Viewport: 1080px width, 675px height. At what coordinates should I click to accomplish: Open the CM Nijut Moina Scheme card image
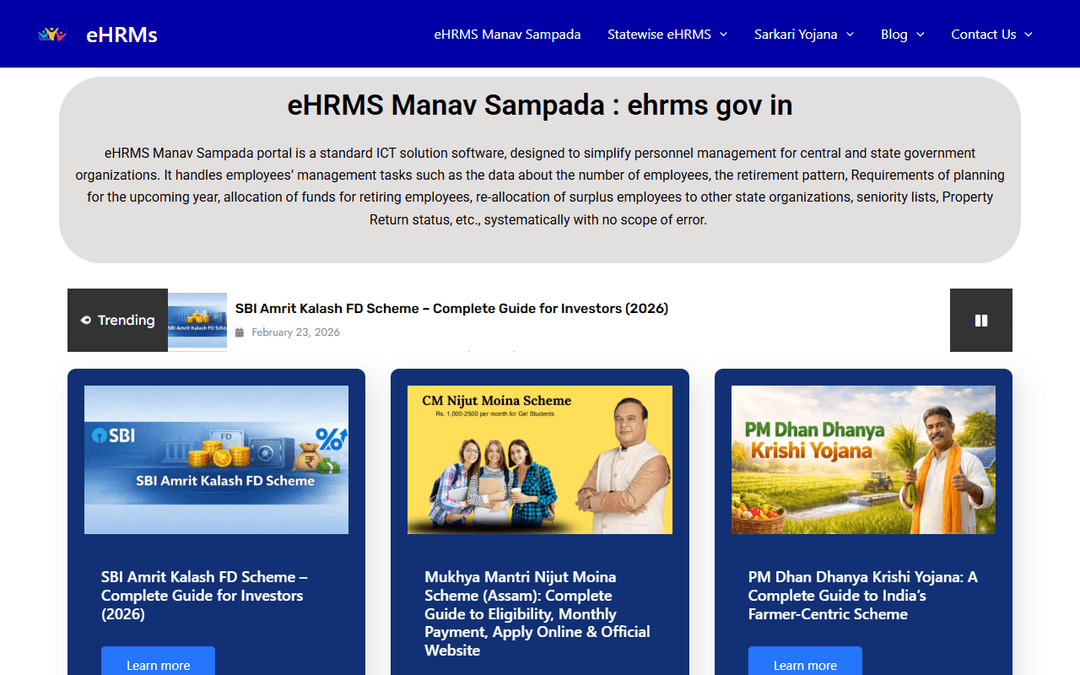pos(540,459)
